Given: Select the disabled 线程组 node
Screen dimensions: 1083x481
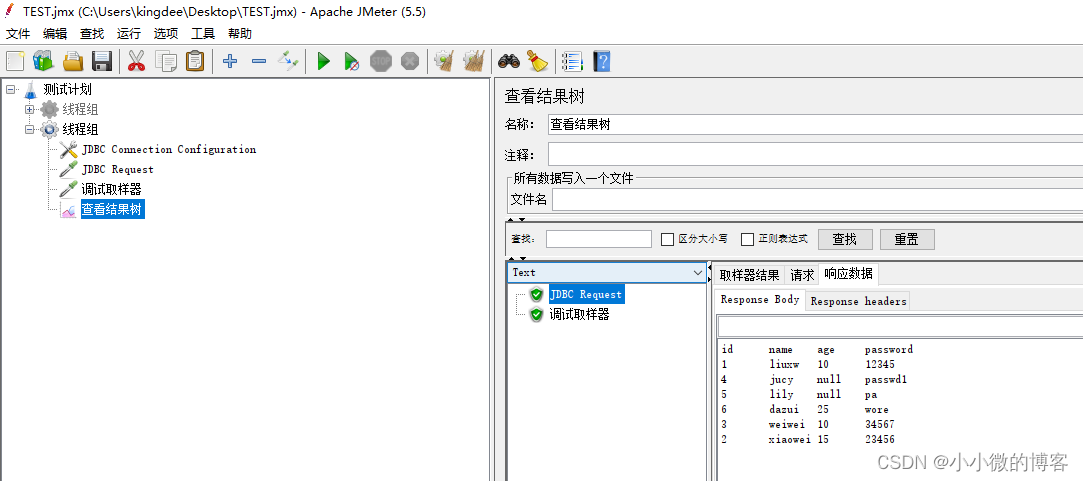Looking at the screenshot, I should click(x=80, y=109).
